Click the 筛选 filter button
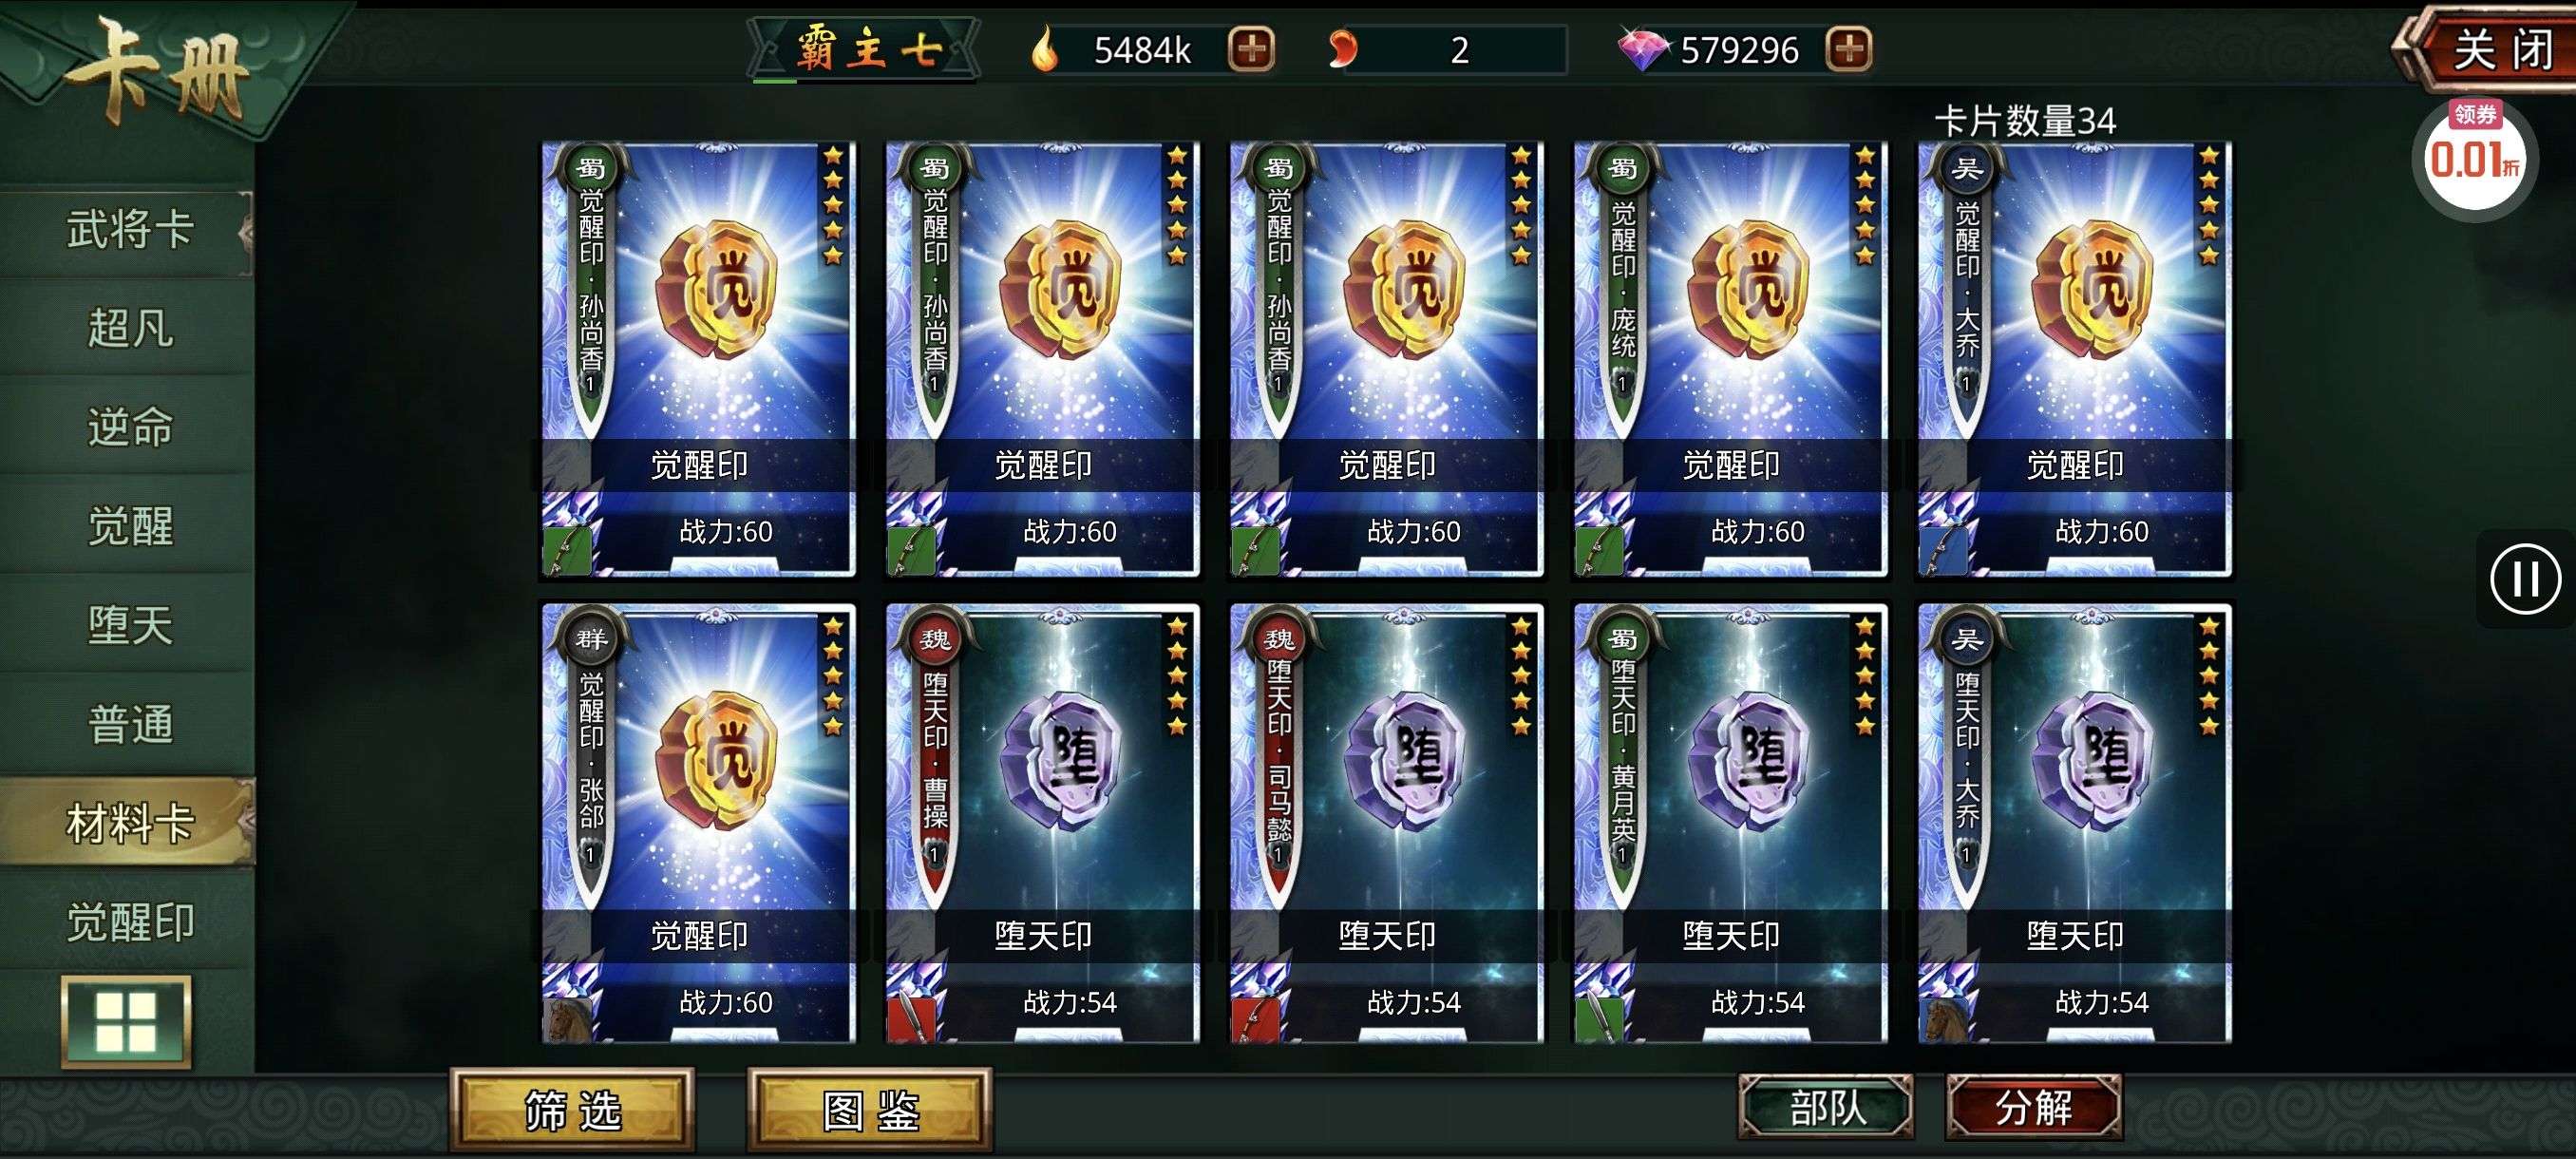This screenshot has width=2576, height=1159. pyautogui.click(x=572, y=1110)
